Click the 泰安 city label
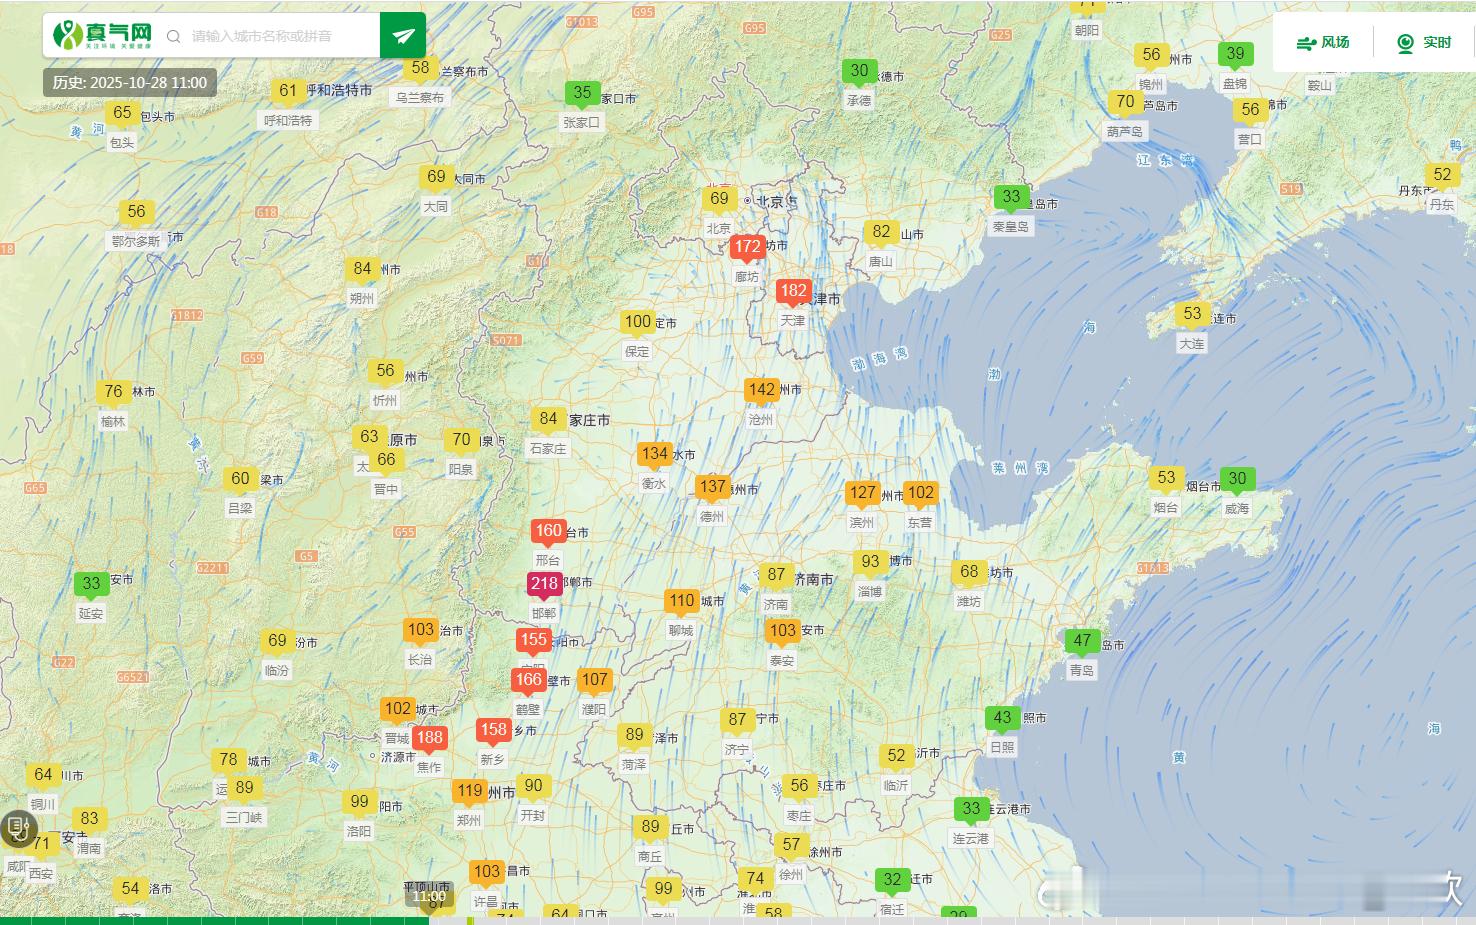The width and height of the screenshot is (1476, 925). [x=782, y=661]
